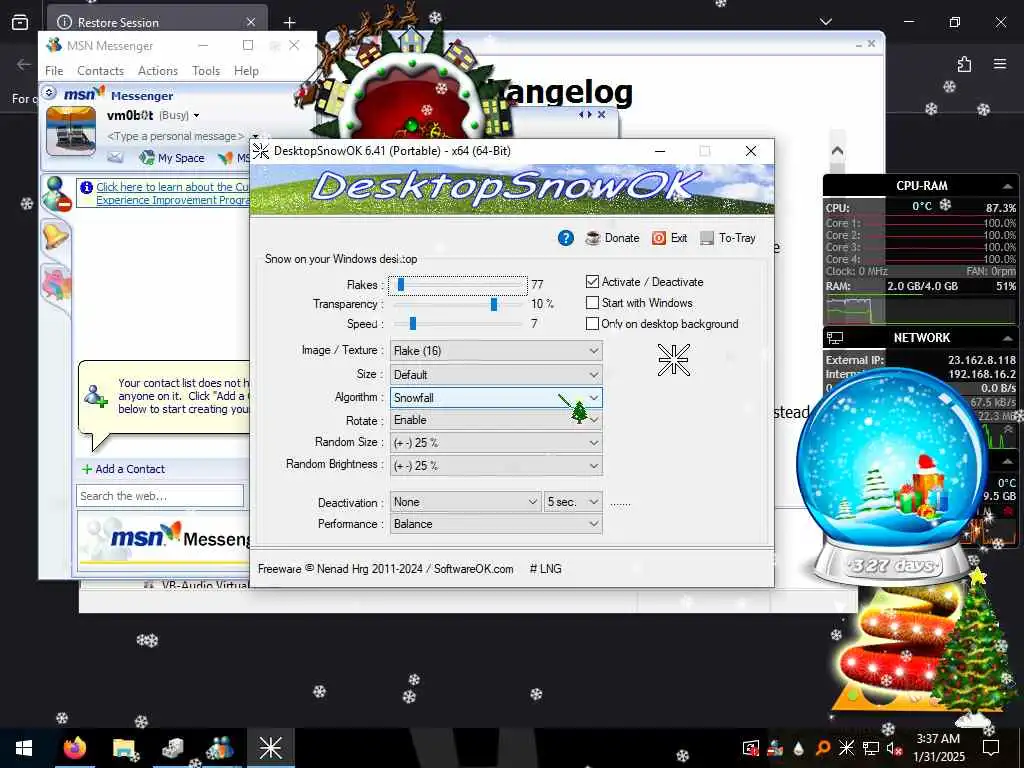Open the Rotate dropdown showing Enable

(496, 420)
